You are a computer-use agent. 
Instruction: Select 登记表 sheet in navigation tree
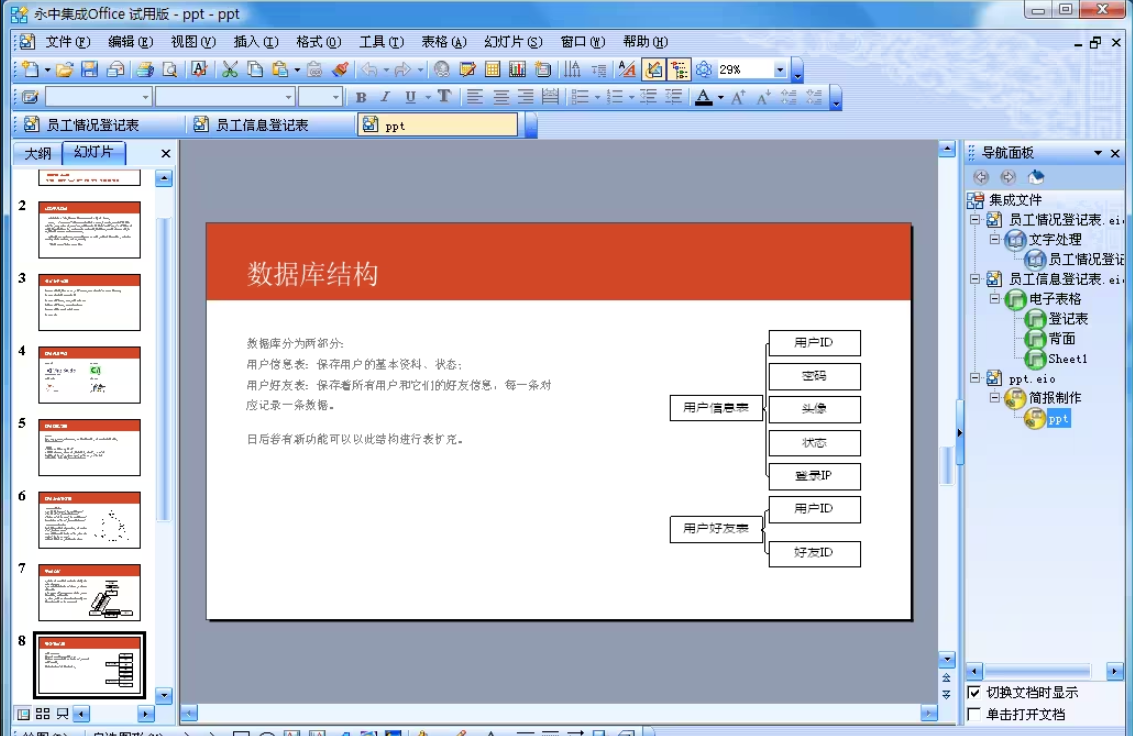(1067, 319)
